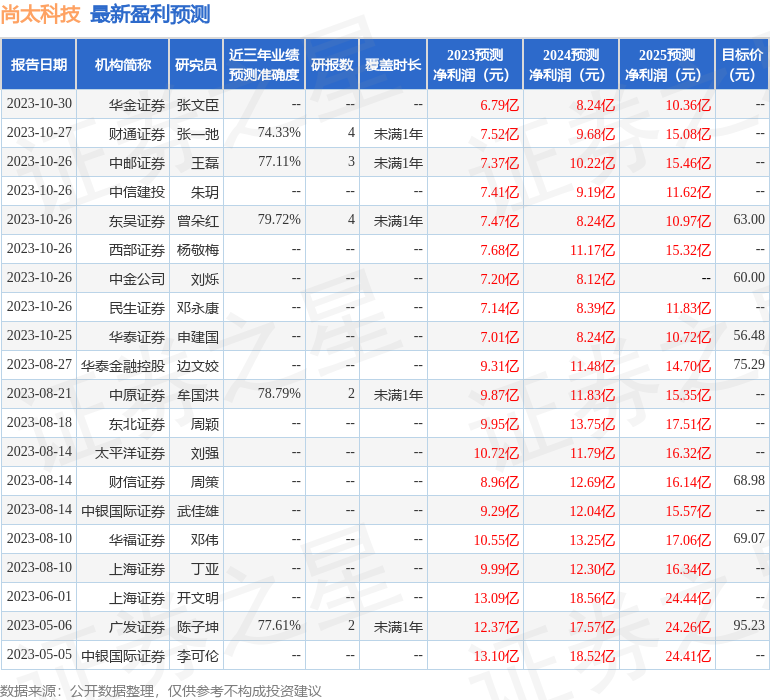The width and height of the screenshot is (770, 700).
Task: Click analyst name 开文明
Action: point(197,597)
